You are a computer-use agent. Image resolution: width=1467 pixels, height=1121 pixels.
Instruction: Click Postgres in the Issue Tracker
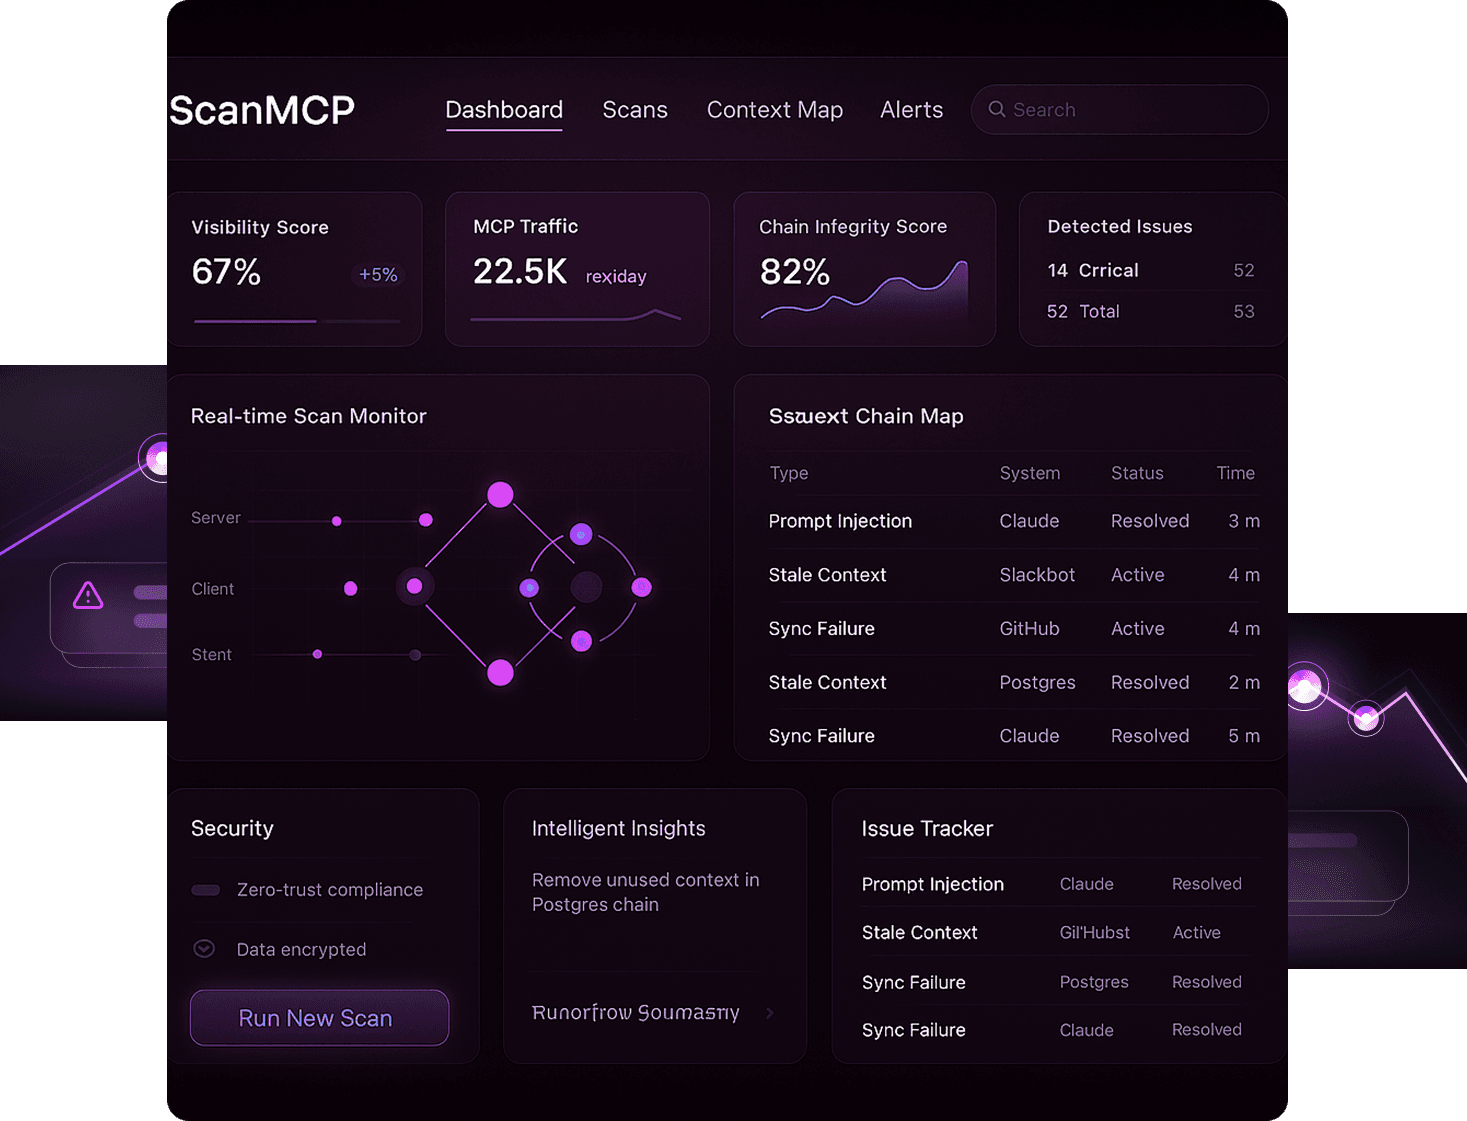(1093, 982)
